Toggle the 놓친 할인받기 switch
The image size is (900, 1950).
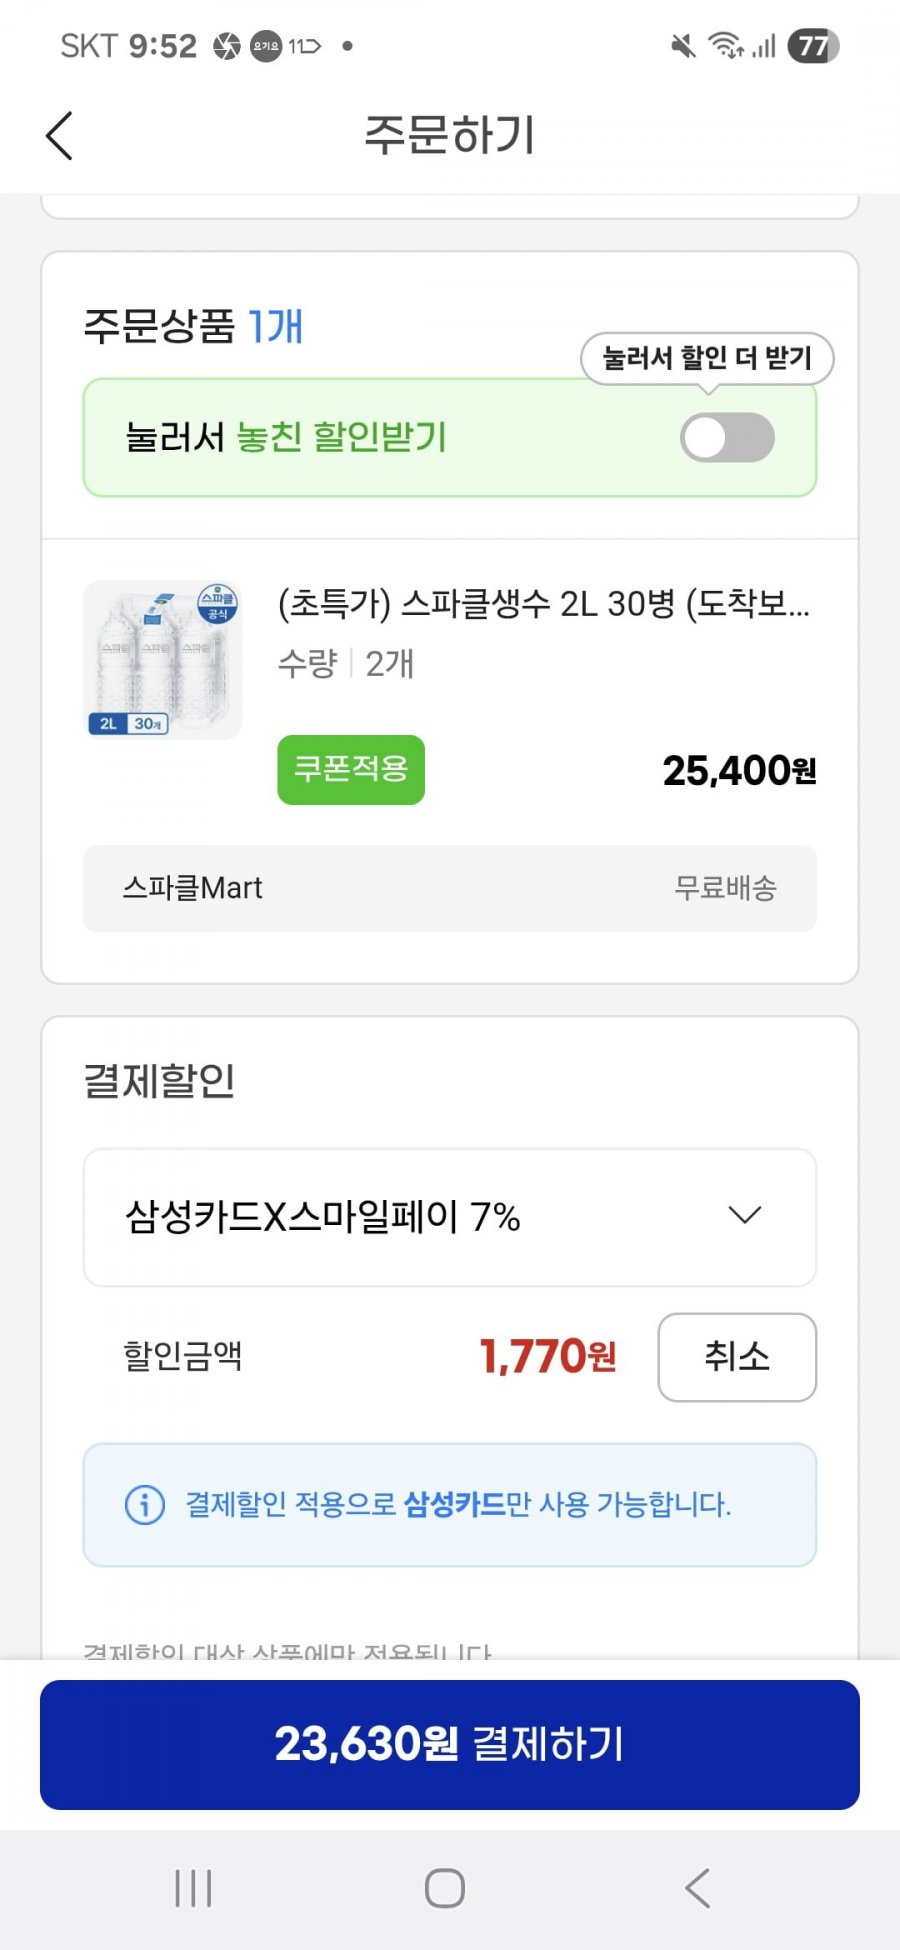click(727, 438)
